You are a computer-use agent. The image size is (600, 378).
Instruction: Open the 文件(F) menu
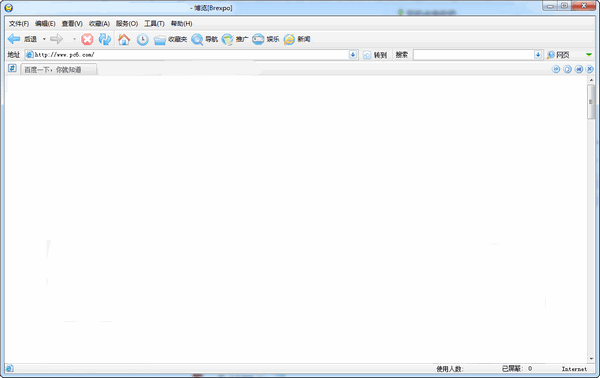19,24
